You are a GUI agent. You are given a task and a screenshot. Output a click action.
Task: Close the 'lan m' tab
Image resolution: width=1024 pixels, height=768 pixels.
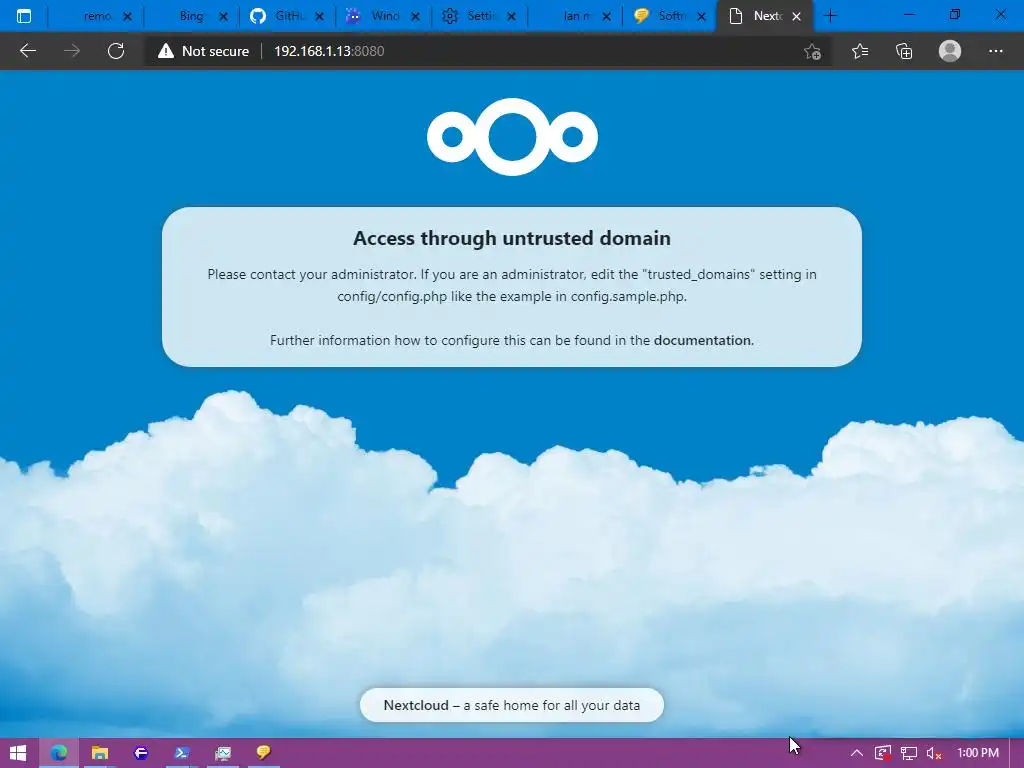(x=607, y=17)
